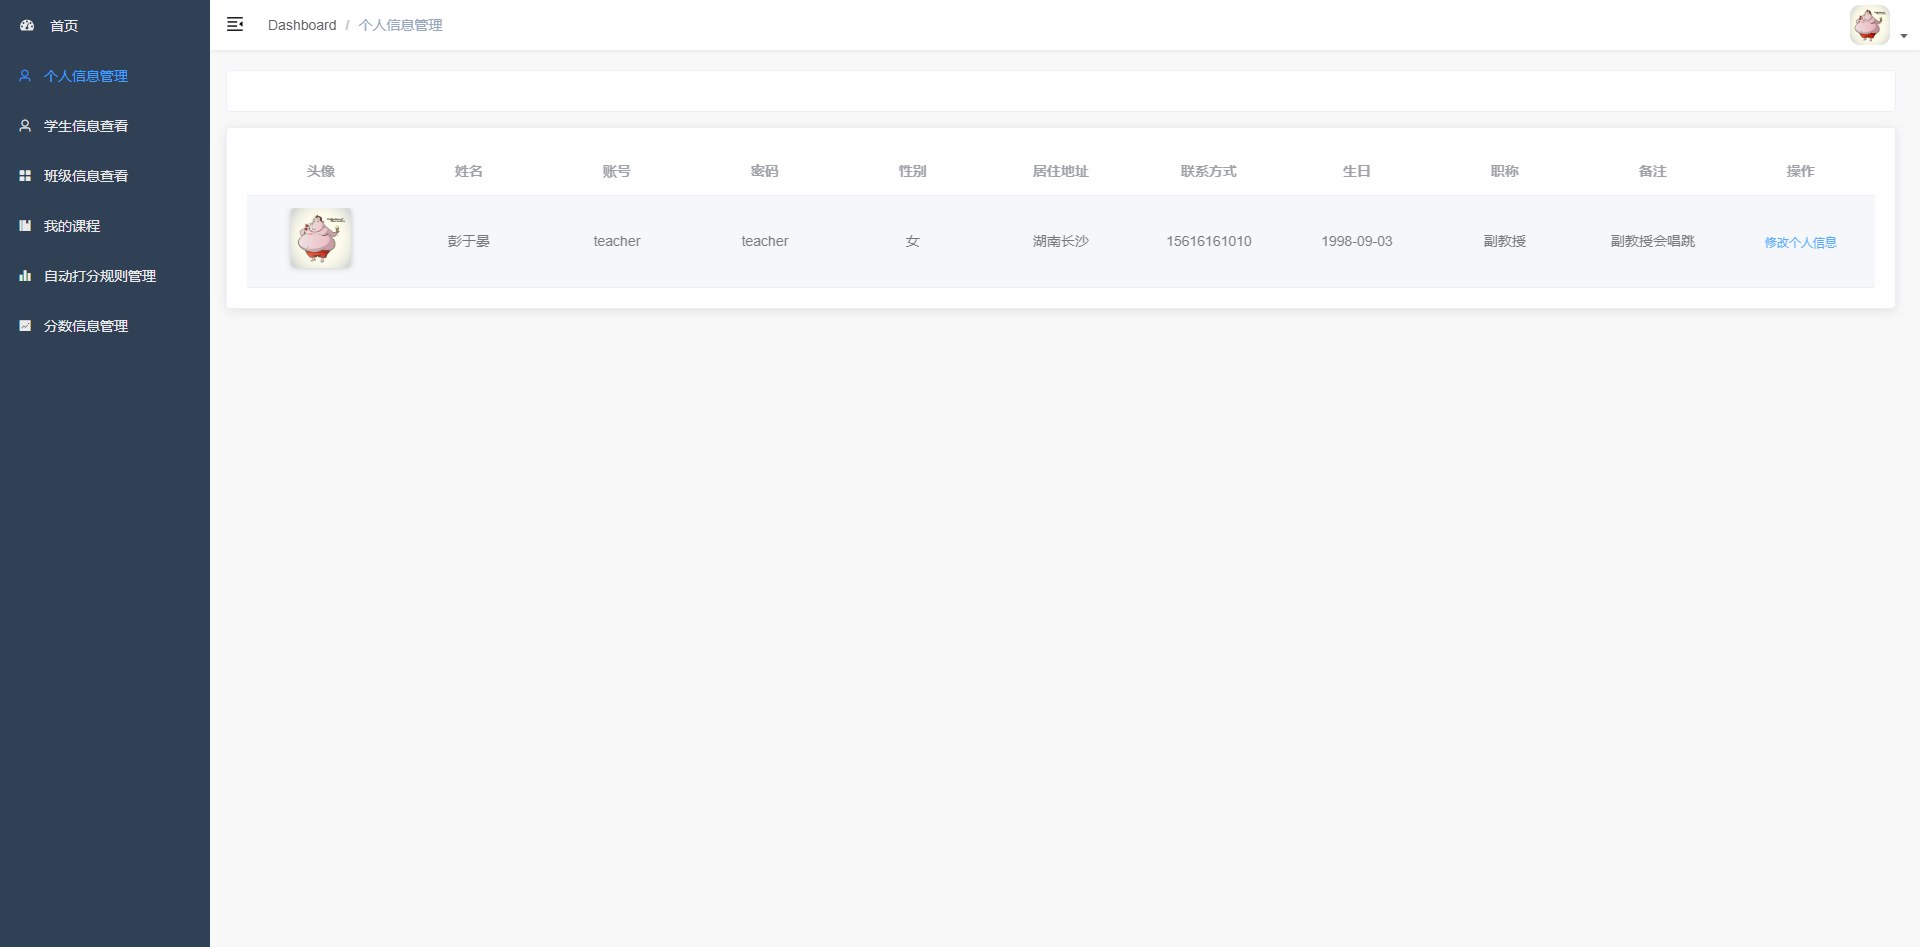Click the teacher avatar thumbnail in the table

coord(320,239)
